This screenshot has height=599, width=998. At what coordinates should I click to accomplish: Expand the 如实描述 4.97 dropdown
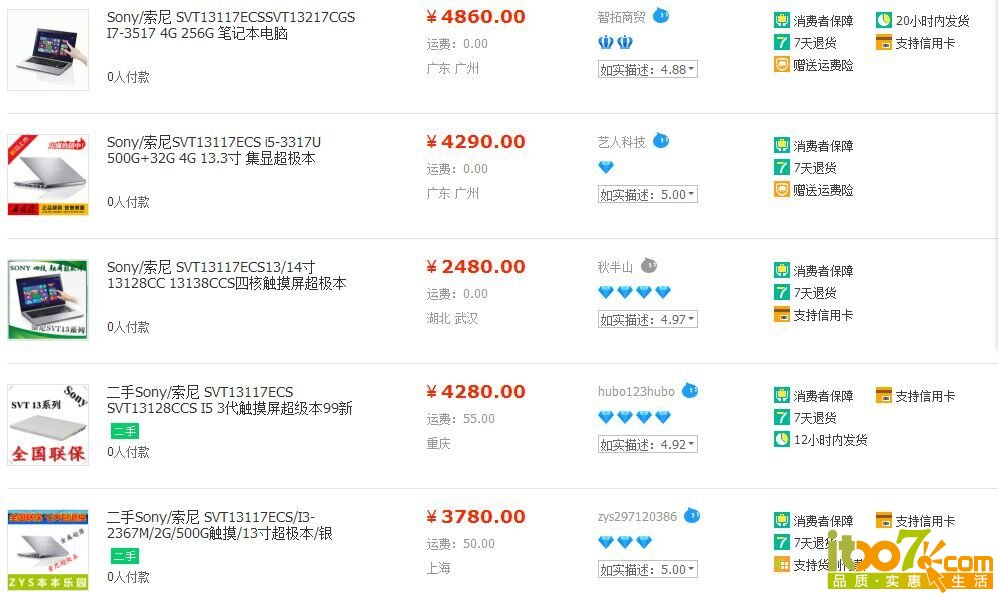648,320
